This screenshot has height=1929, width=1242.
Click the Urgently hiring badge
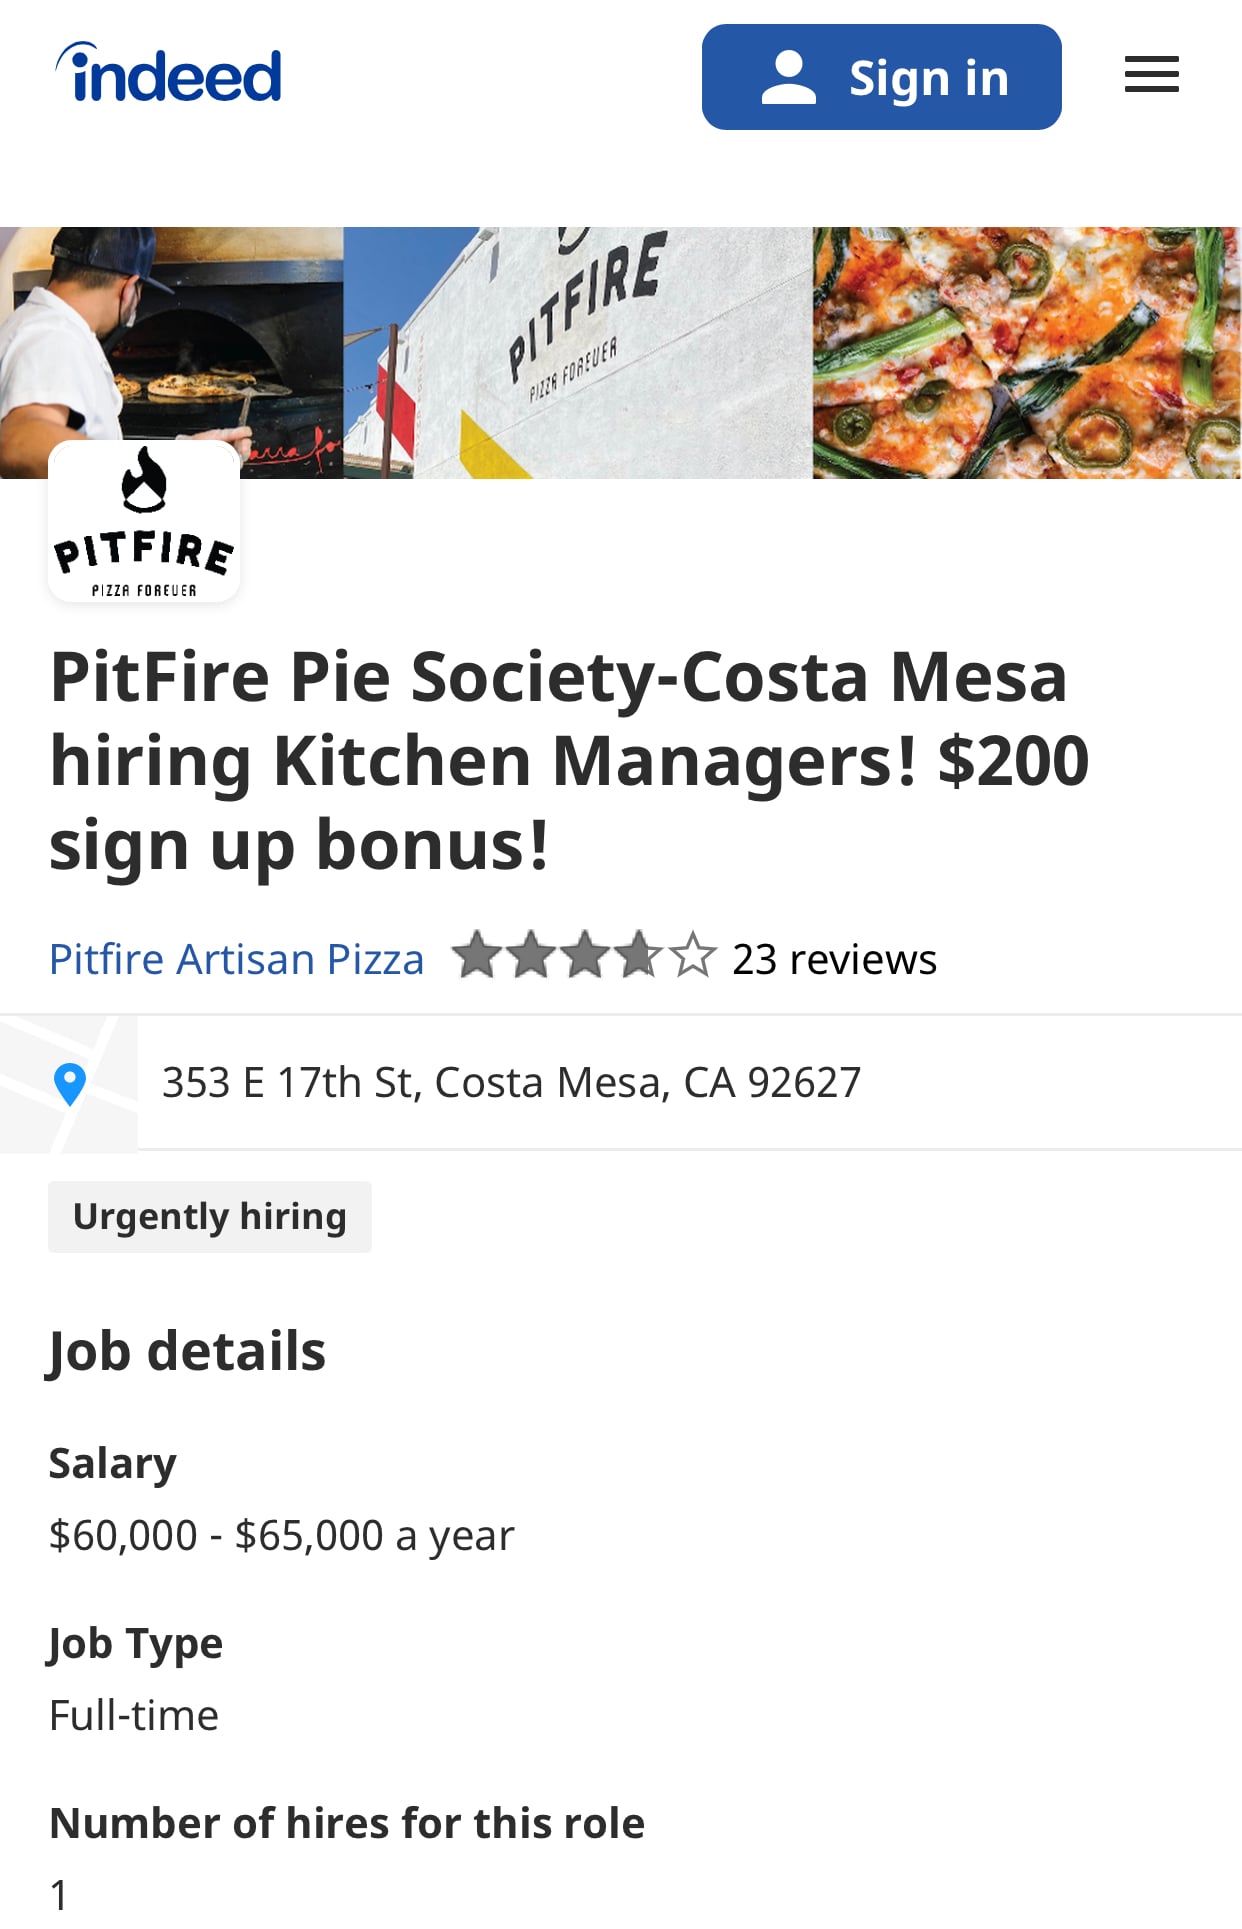(x=210, y=1216)
